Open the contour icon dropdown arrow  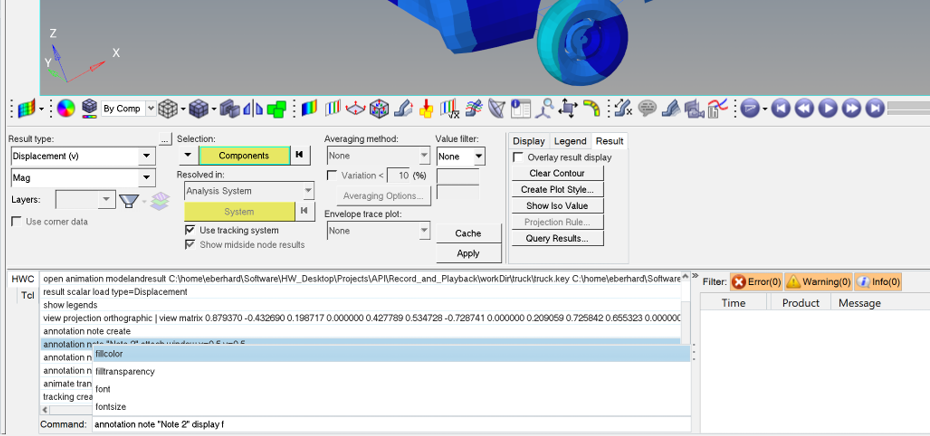tap(41, 109)
